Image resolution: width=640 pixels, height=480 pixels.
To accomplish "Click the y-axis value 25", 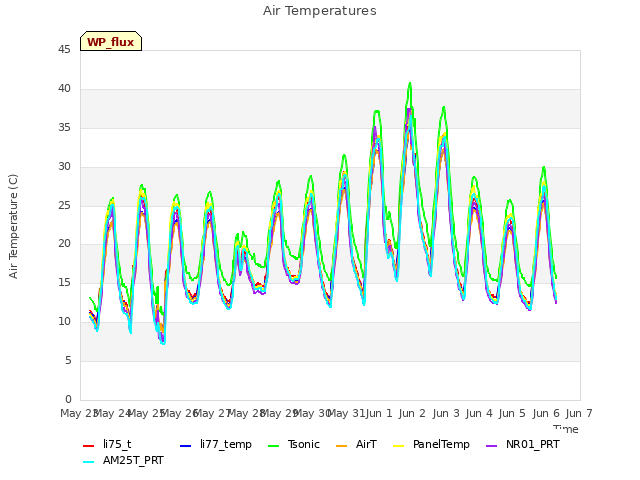I will pyautogui.click(x=64, y=205).
